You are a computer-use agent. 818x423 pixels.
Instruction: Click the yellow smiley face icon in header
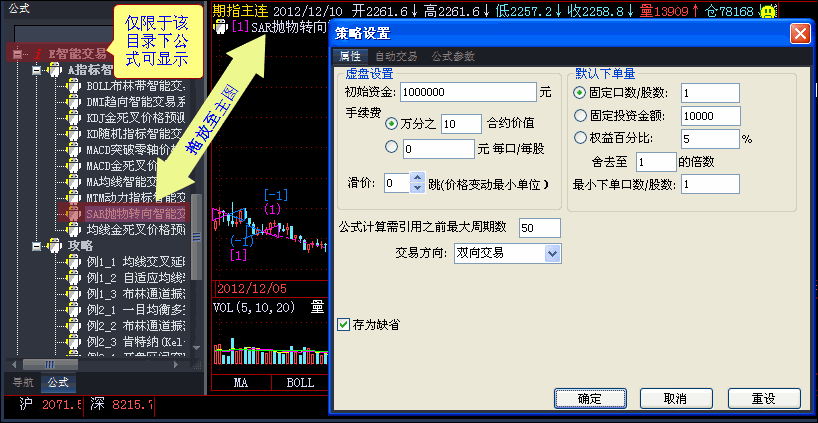pyautogui.click(x=767, y=11)
